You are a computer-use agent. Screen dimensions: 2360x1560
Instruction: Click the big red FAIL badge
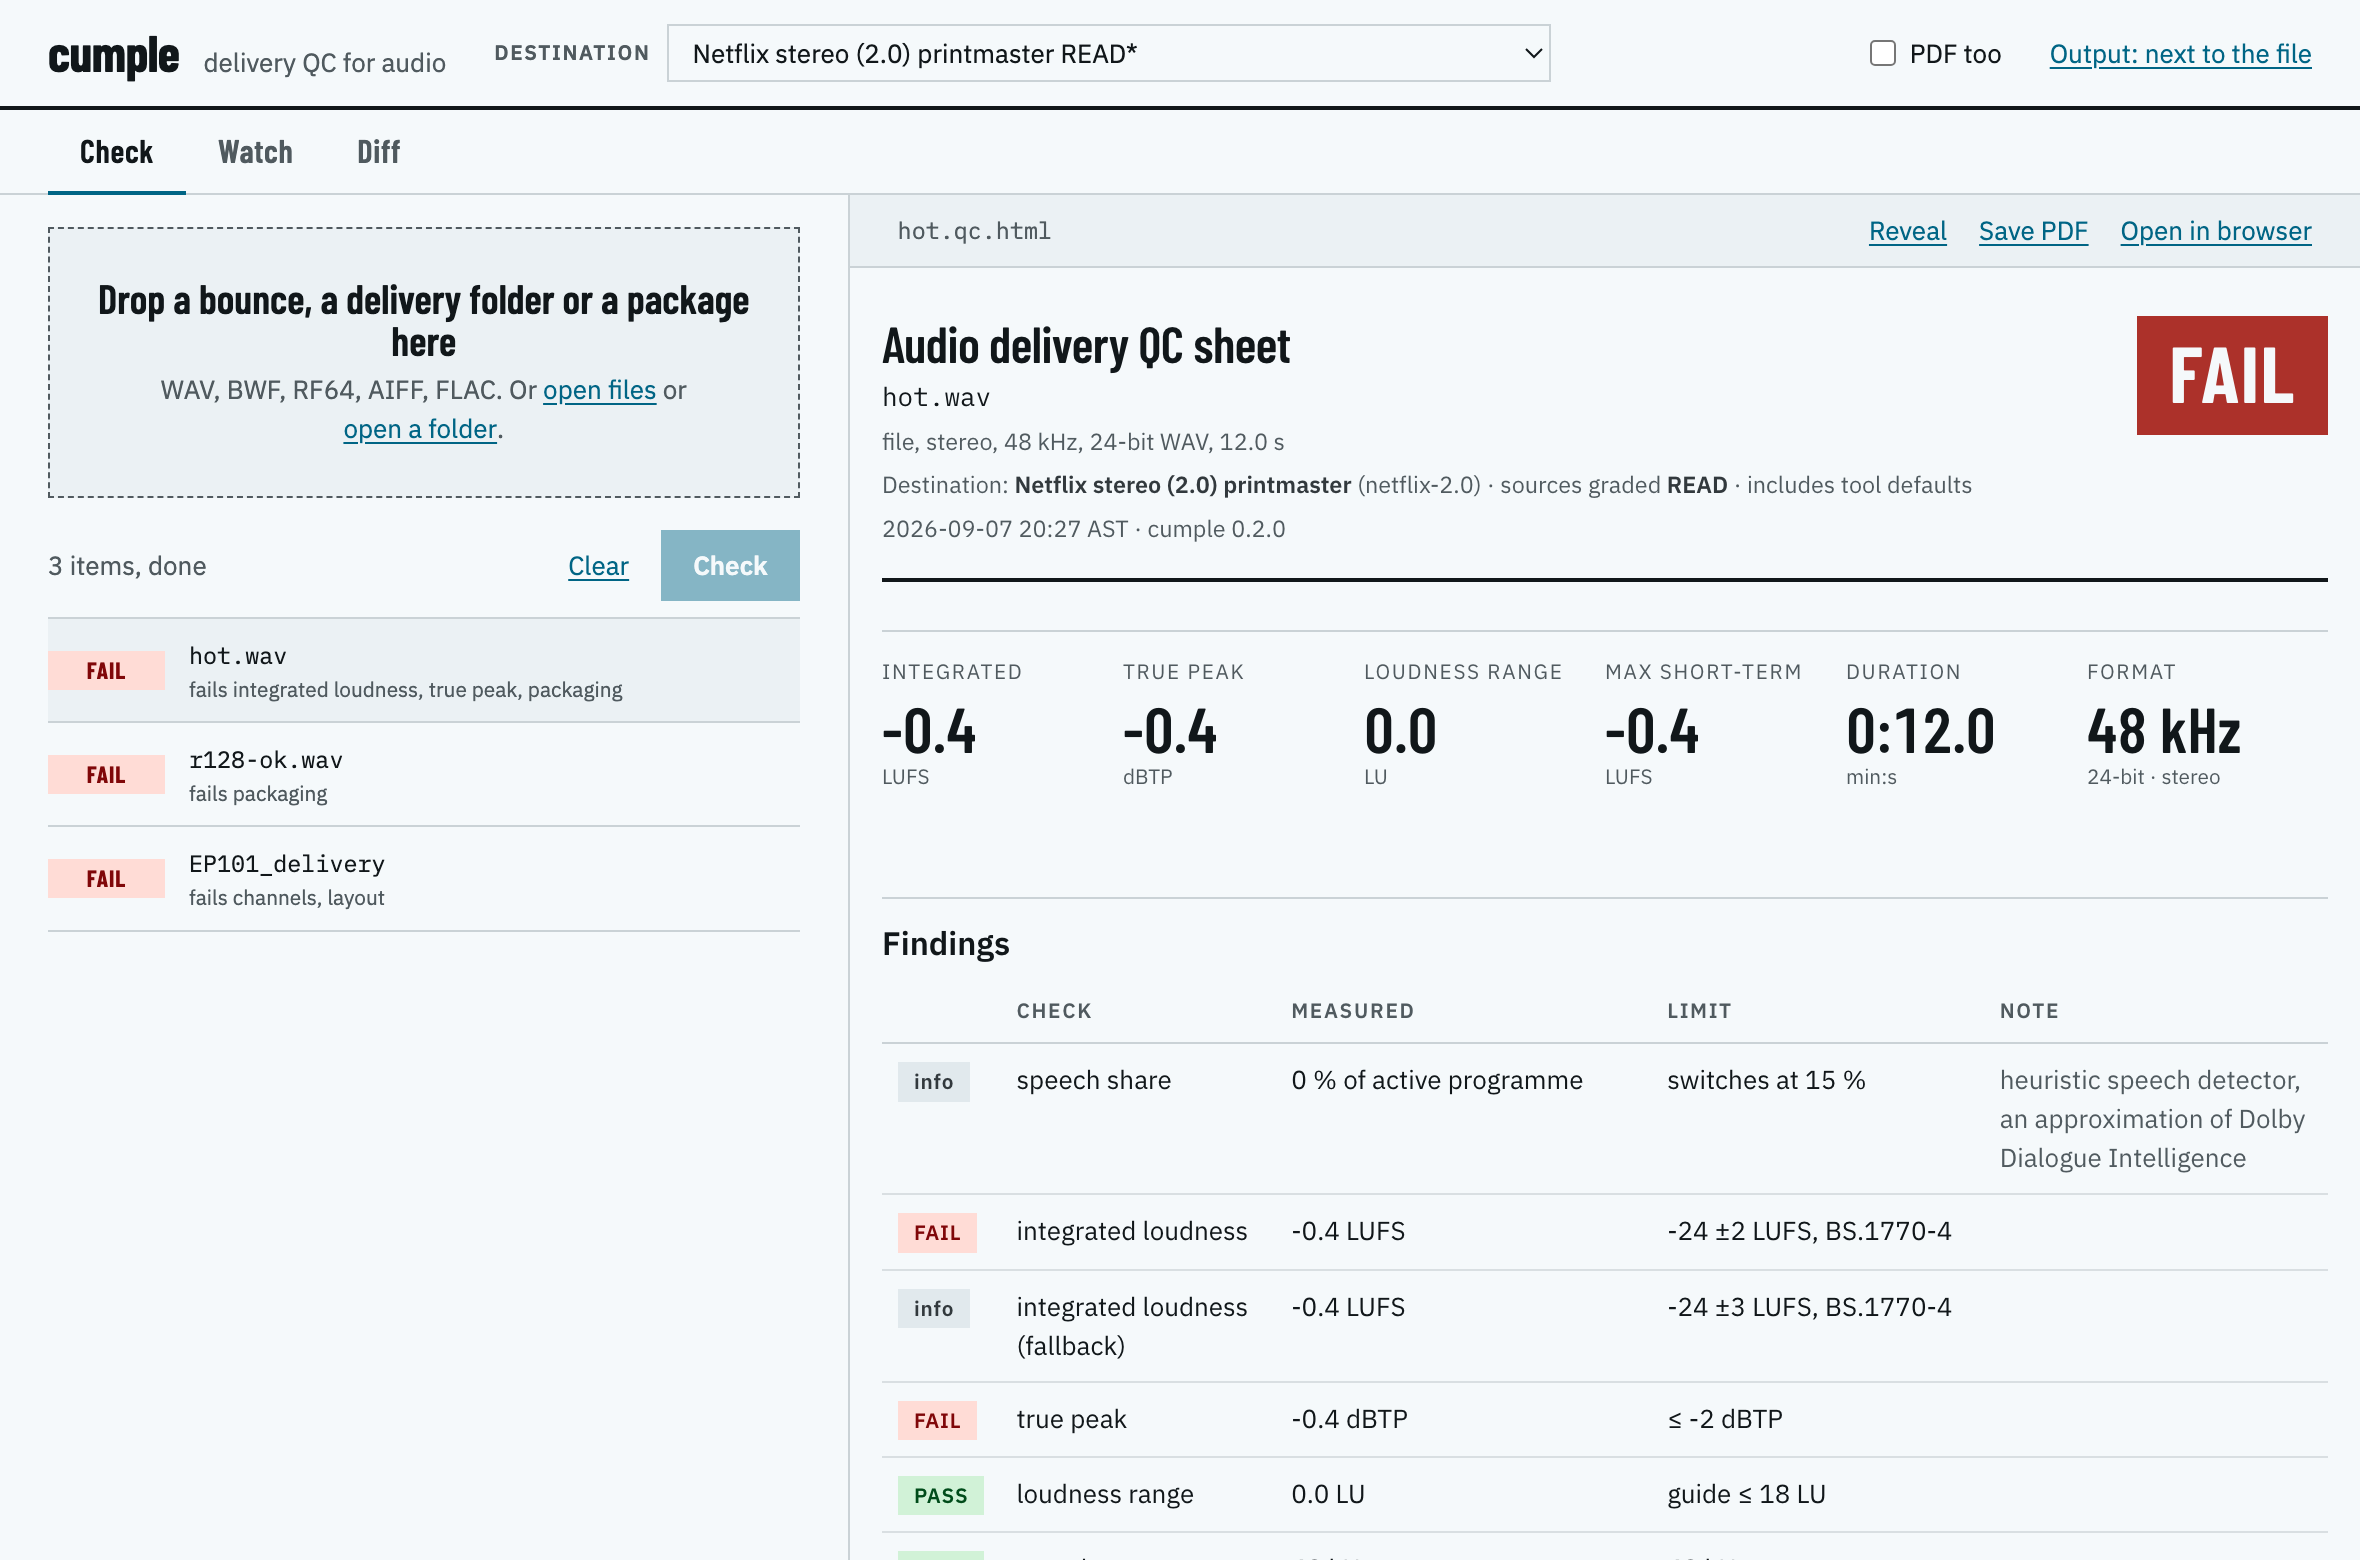pos(2232,375)
